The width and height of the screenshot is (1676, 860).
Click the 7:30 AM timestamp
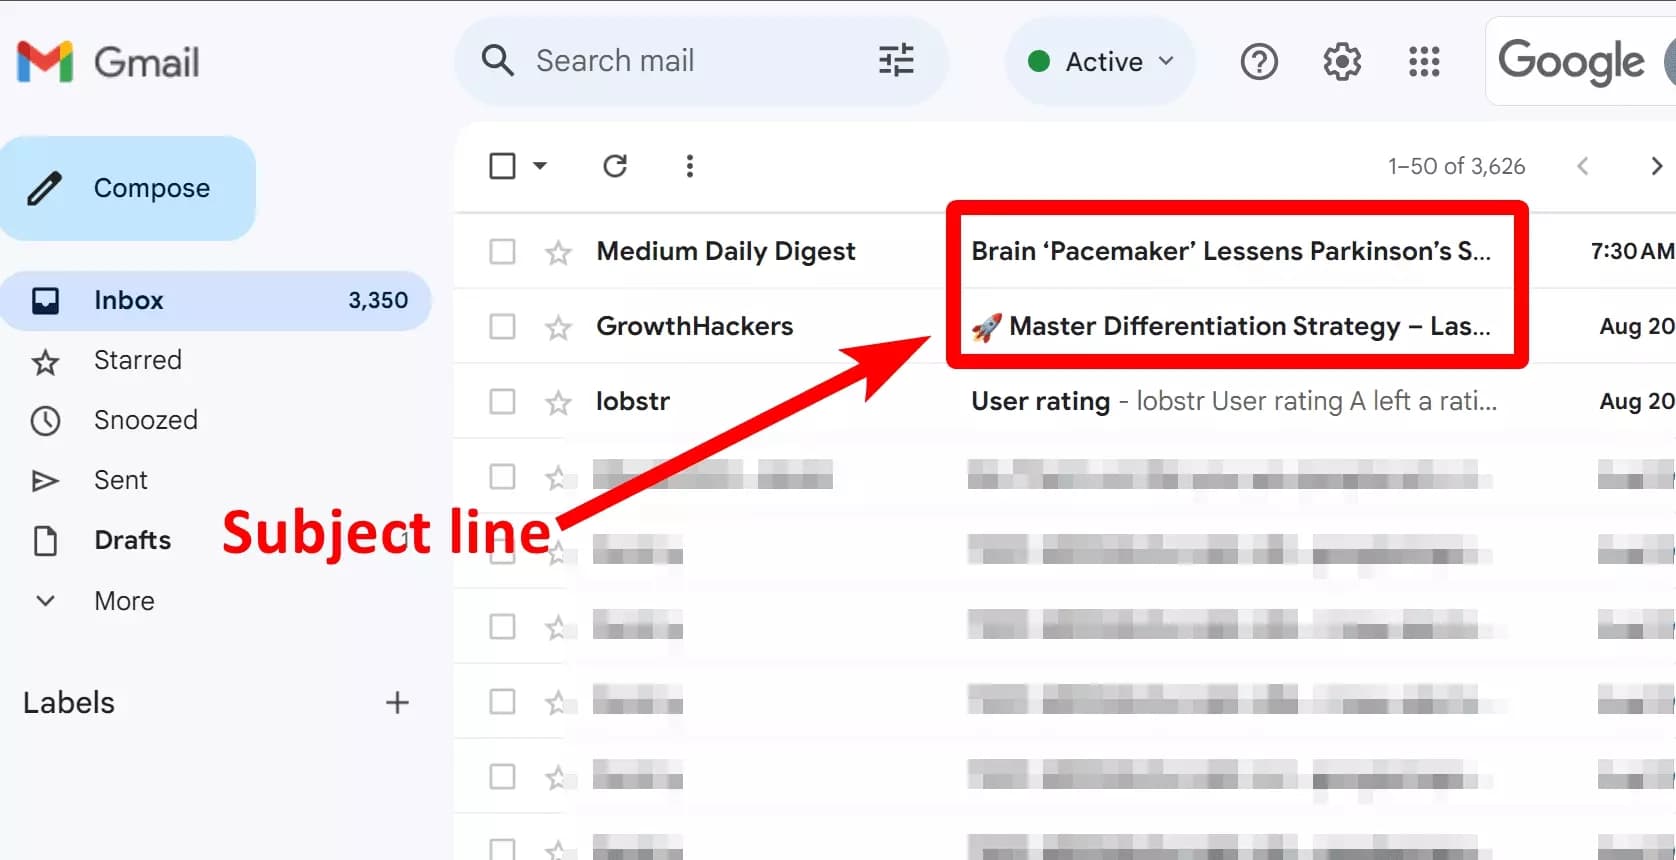pos(1631,251)
